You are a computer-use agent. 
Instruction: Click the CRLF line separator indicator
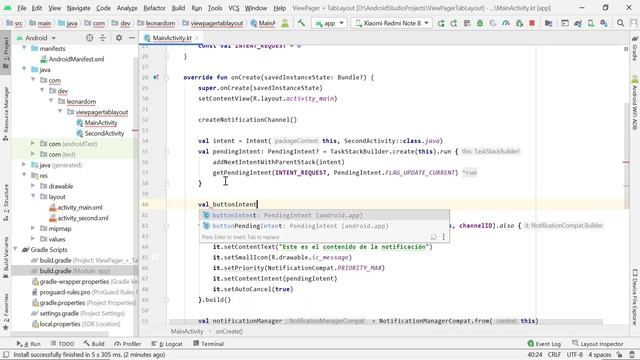554,355
